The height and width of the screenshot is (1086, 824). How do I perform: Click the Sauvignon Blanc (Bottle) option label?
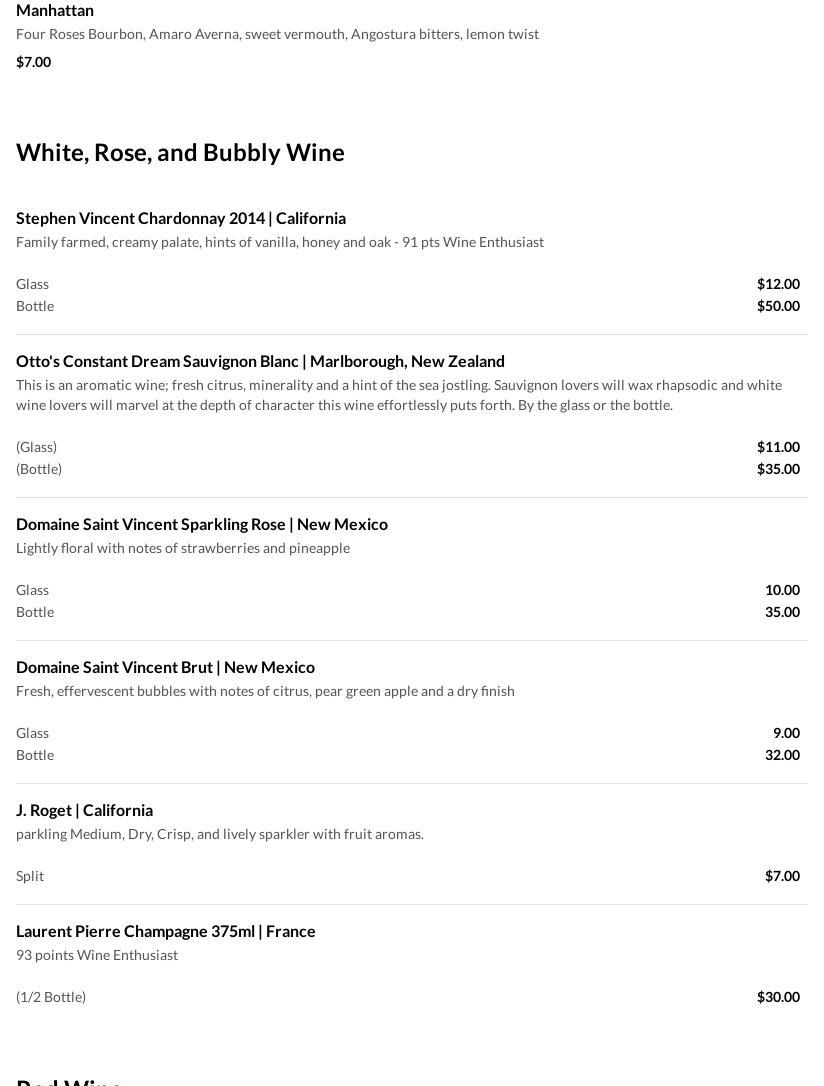click(39, 469)
